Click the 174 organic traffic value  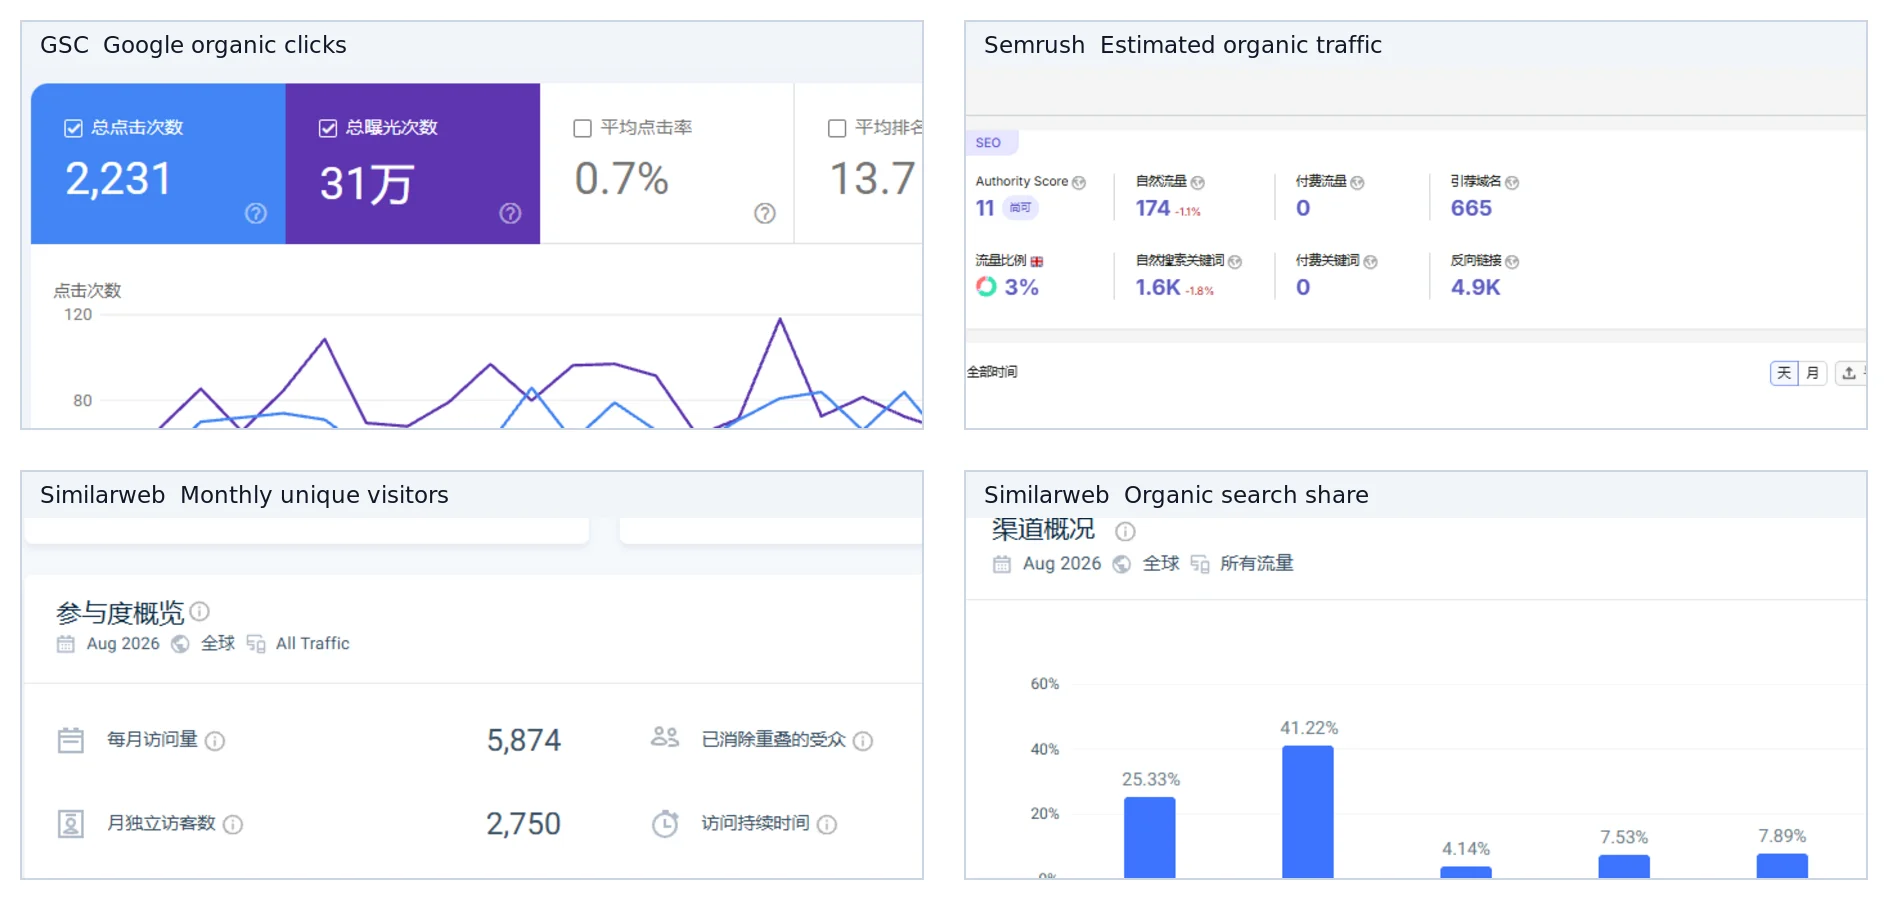click(x=1152, y=208)
